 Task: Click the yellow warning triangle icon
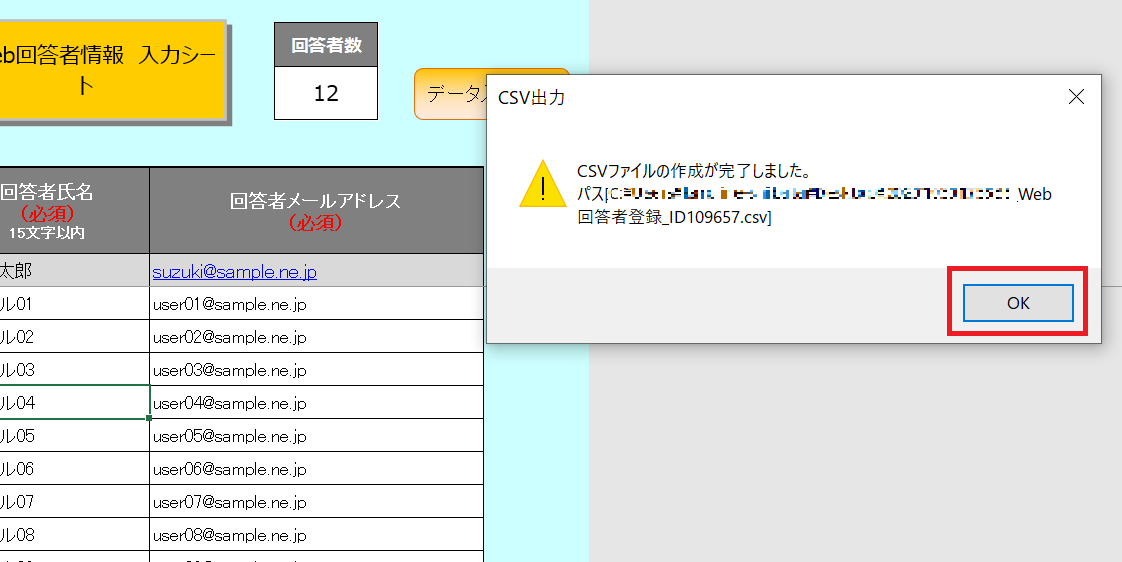[542, 184]
